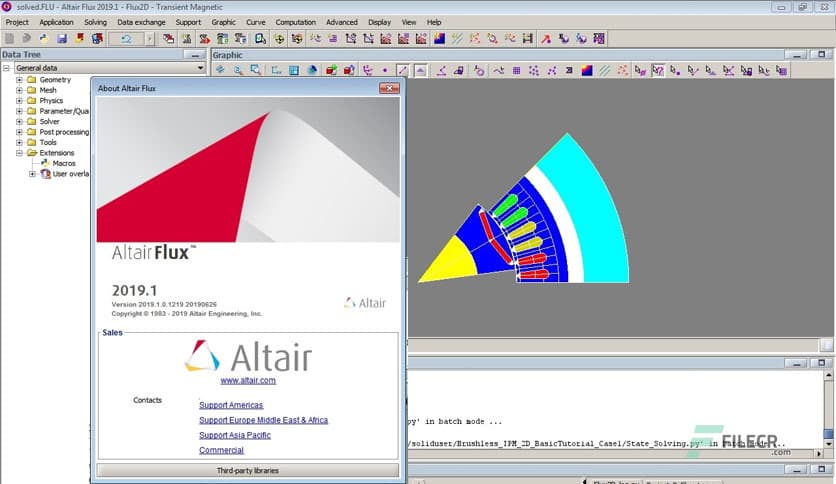Click the magnifier-over-page icon in main toolbar

[x=260, y=38]
